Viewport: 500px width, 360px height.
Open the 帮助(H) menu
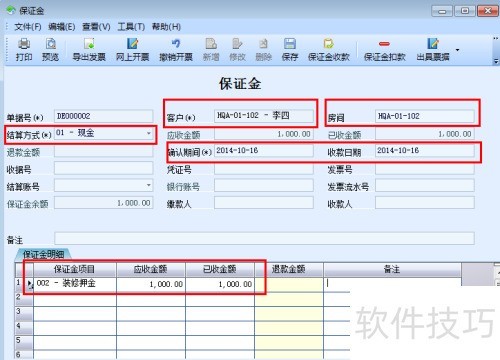click(x=166, y=27)
